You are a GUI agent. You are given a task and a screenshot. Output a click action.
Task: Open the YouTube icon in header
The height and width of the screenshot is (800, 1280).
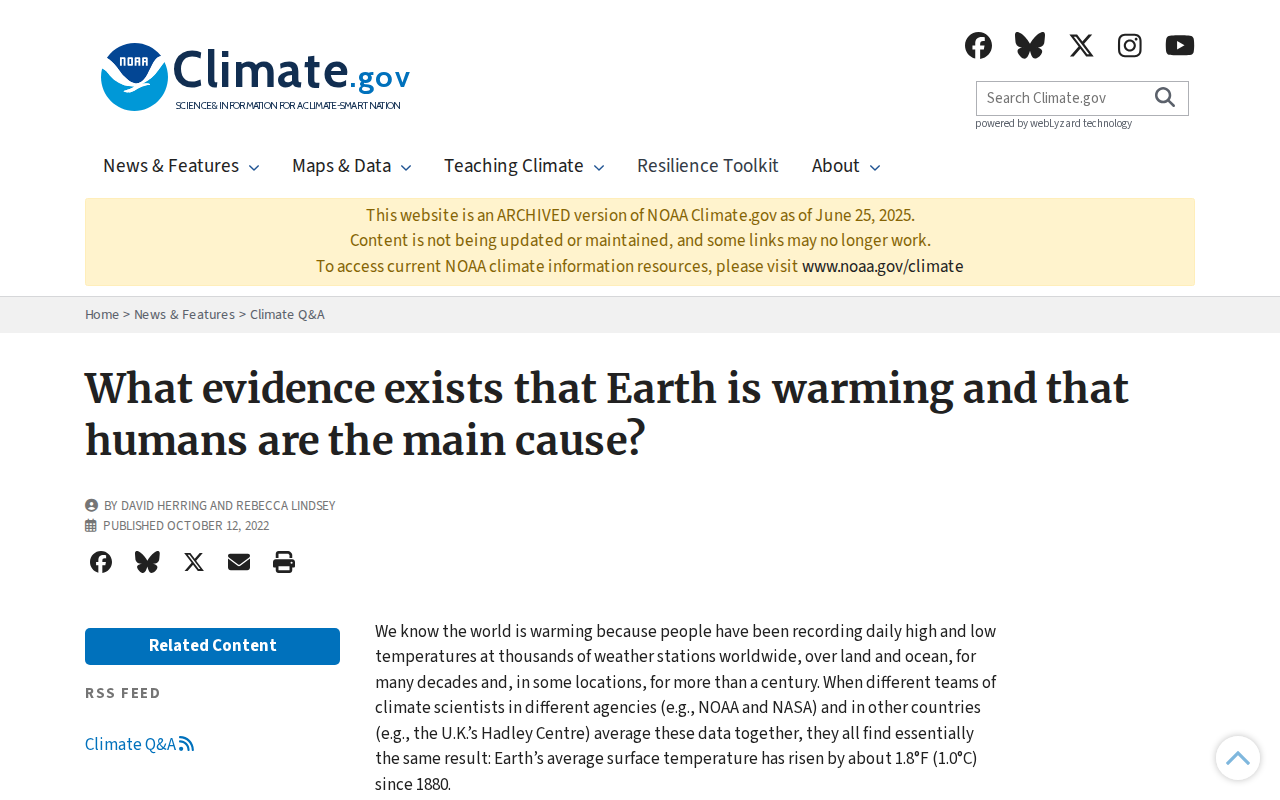click(x=1180, y=45)
